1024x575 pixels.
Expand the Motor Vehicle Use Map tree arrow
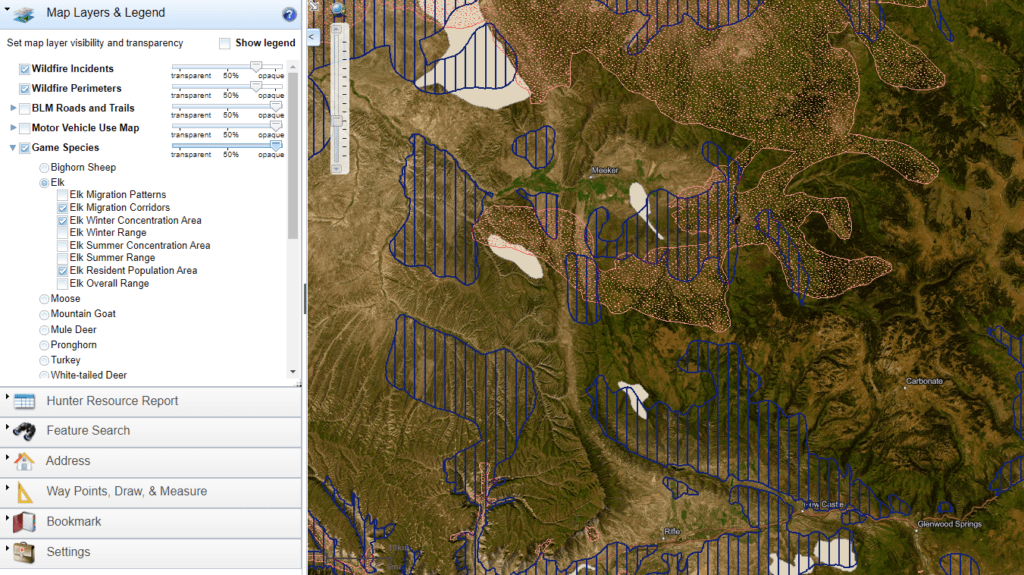[13, 127]
